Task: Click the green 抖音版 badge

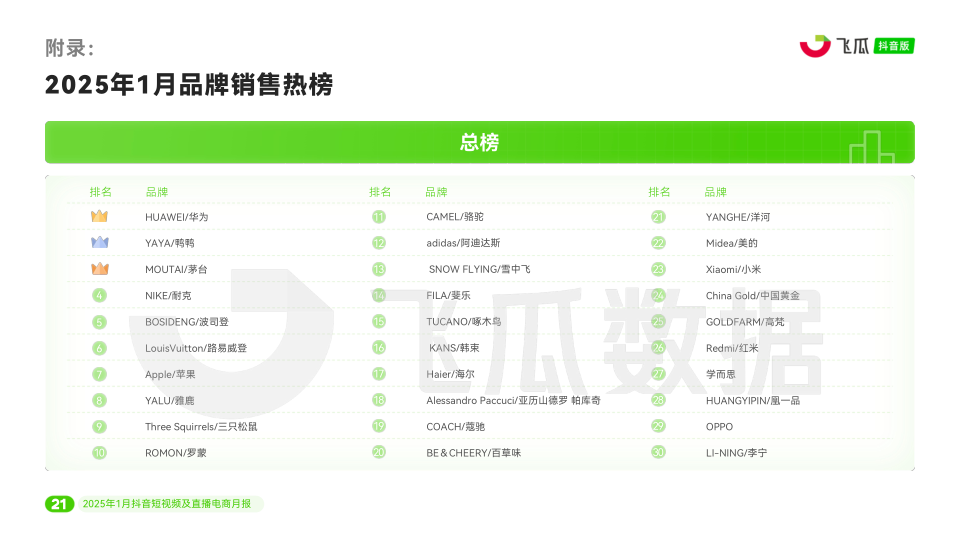Action: coord(894,46)
